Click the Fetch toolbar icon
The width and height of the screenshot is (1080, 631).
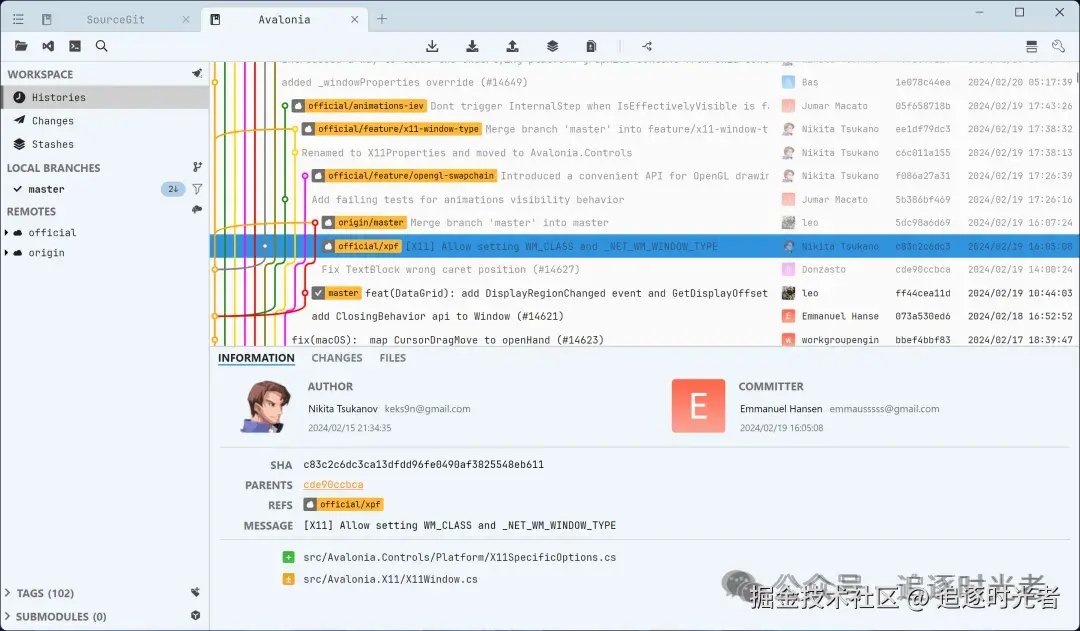pos(432,46)
